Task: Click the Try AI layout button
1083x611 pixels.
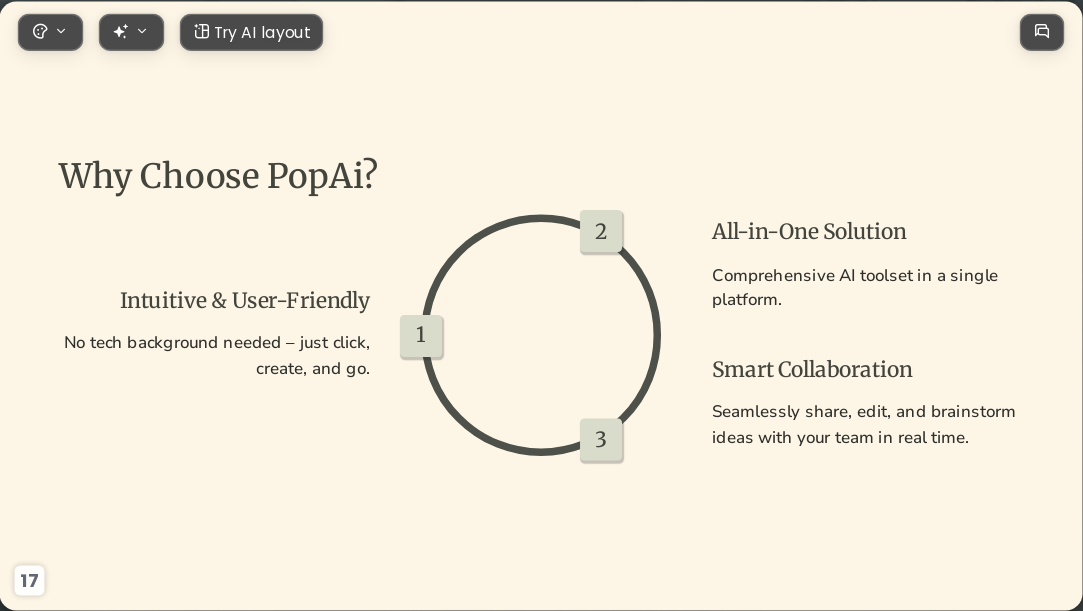Action: (x=251, y=32)
